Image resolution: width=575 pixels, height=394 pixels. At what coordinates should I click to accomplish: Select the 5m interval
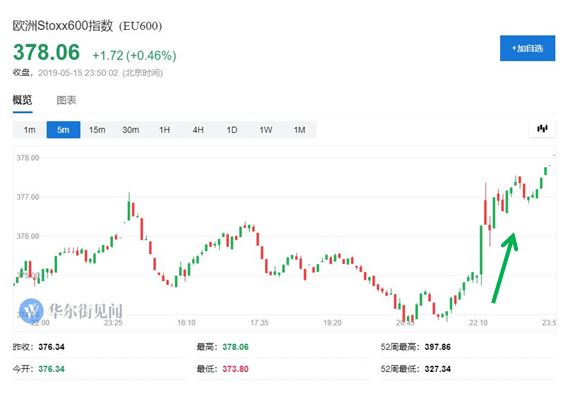click(63, 130)
